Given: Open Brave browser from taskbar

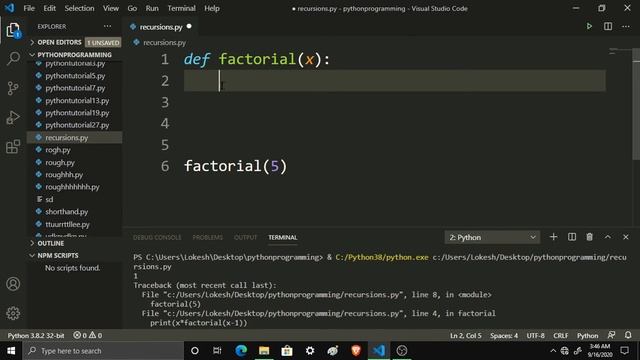Looking at the screenshot, I should tap(356, 351).
